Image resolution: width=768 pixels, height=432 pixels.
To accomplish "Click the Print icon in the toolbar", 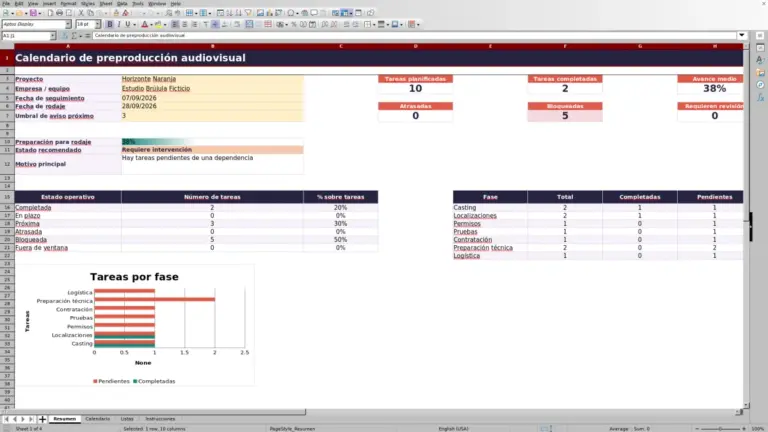I will (59, 13).
